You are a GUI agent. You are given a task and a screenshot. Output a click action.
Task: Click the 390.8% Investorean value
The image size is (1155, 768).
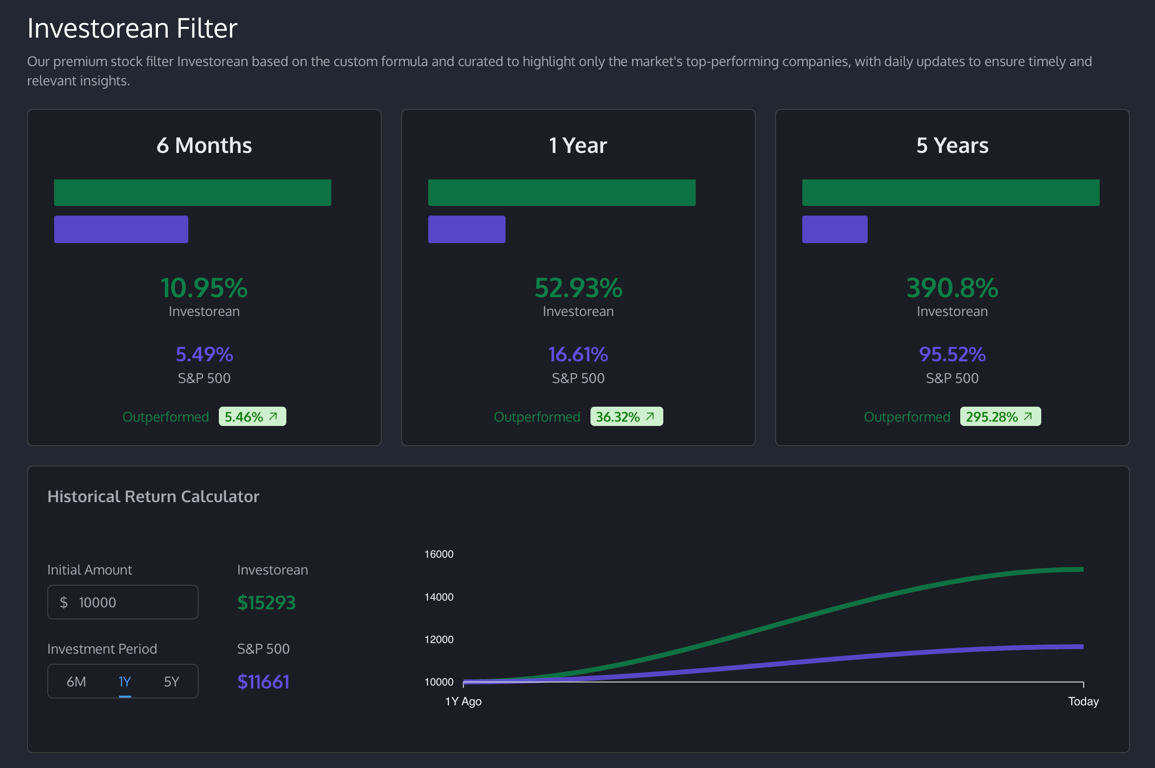pyautogui.click(x=952, y=287)
